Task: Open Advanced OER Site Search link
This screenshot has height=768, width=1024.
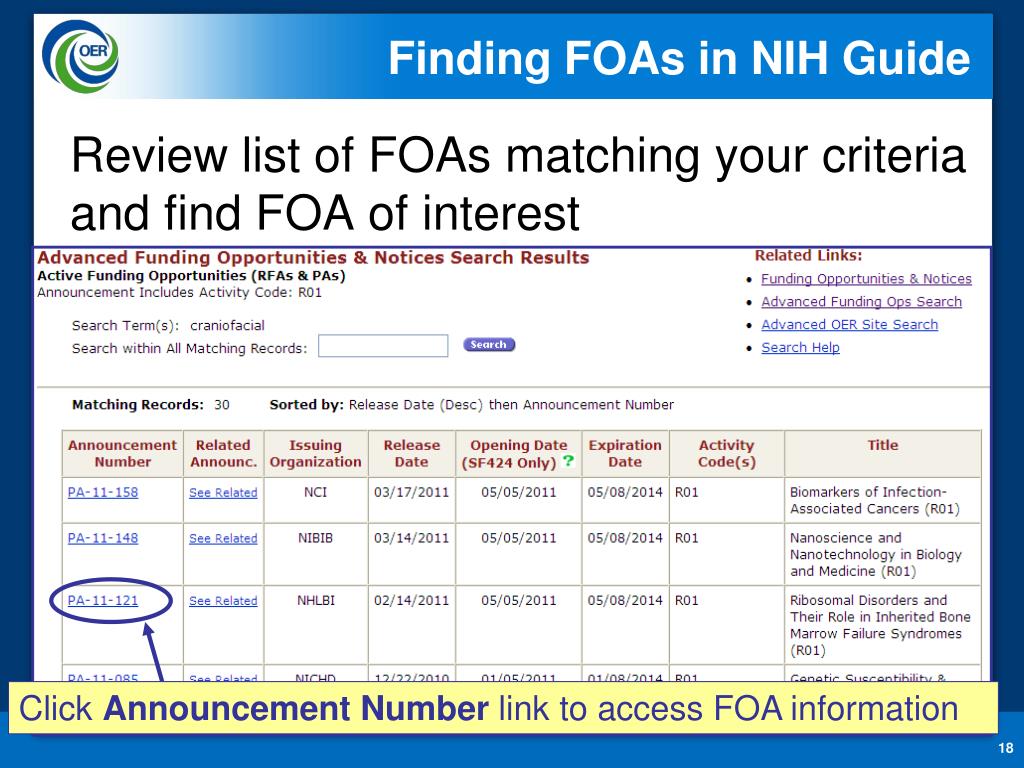Action: click(x=850, y=325)
